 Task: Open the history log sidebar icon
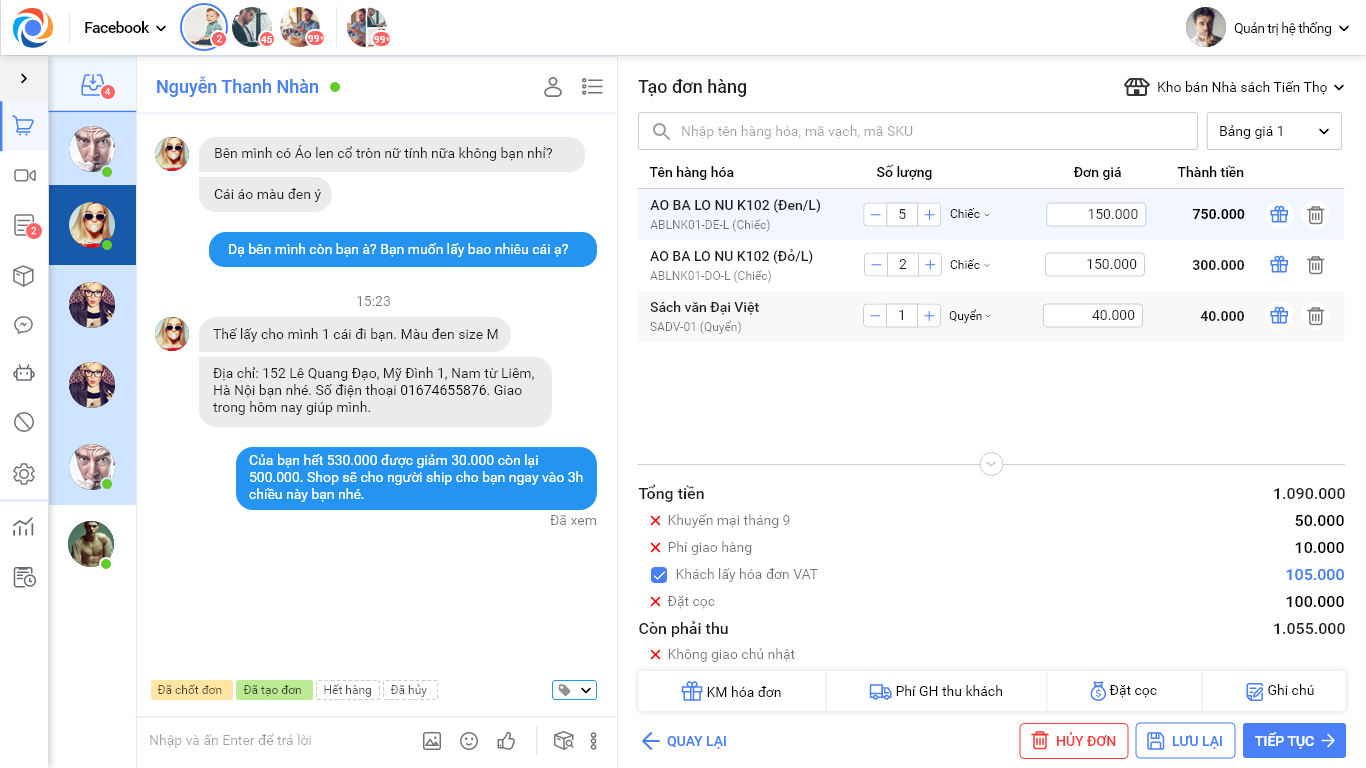point(24,577)
